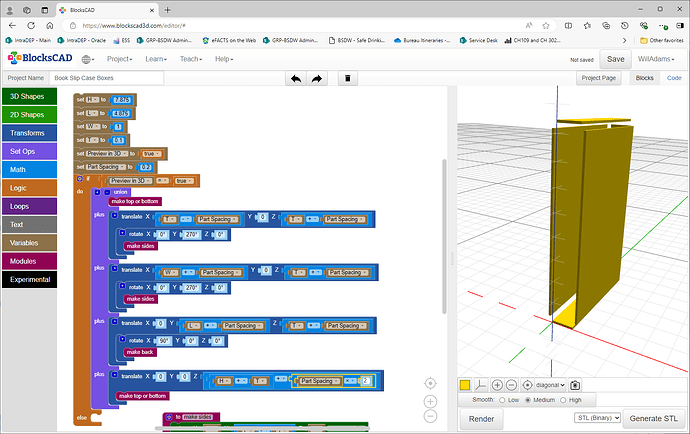Click the Redo arrow button
This screenshot has height=434, width=690.
coord(317,78)
